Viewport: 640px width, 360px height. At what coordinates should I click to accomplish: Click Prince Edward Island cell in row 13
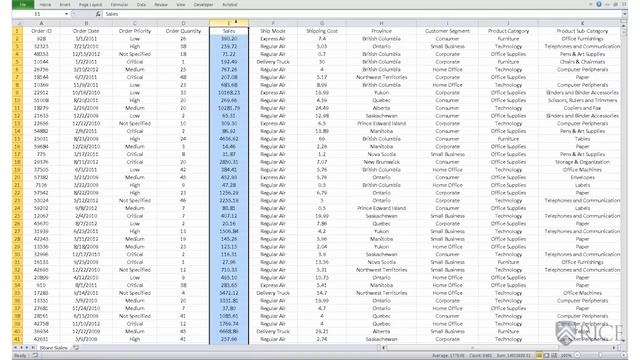click(x=381, y=124)
